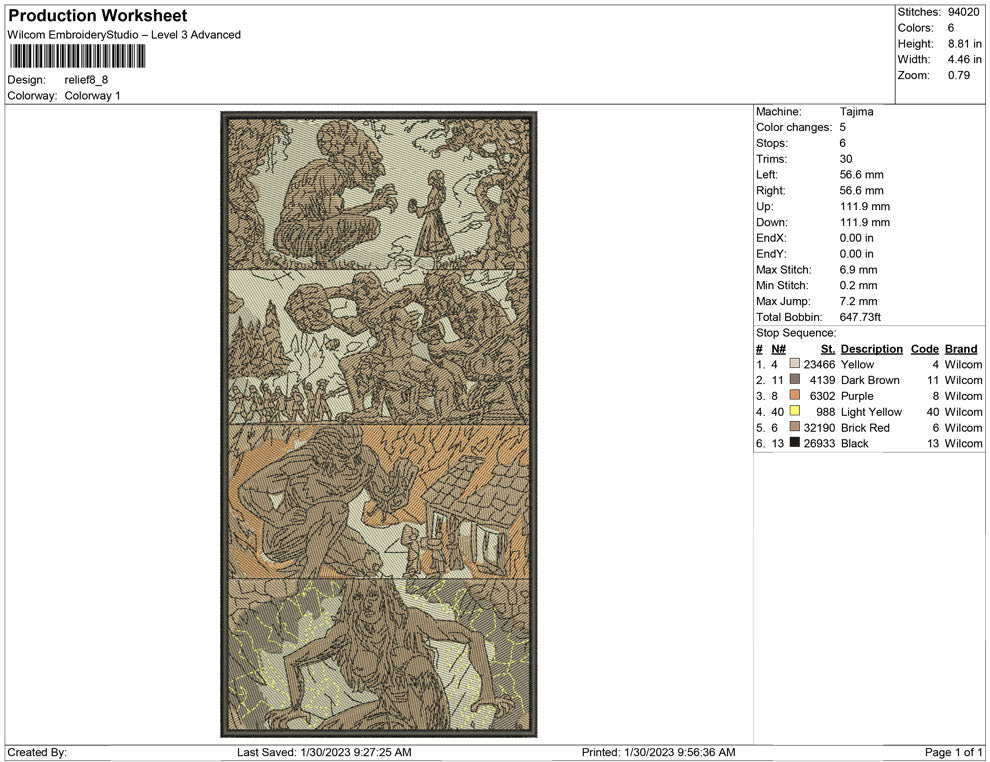The width and height of the screenshot is (990, 762).
Task: Click the Total Bobbin value 647.73ft
Action: coord(860,317)
